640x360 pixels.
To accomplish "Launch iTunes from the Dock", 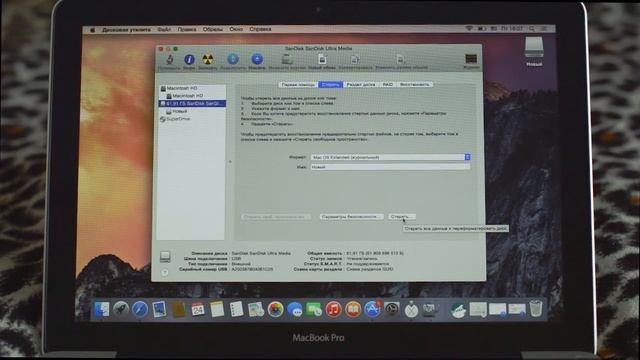I will (x=333, y=309).
